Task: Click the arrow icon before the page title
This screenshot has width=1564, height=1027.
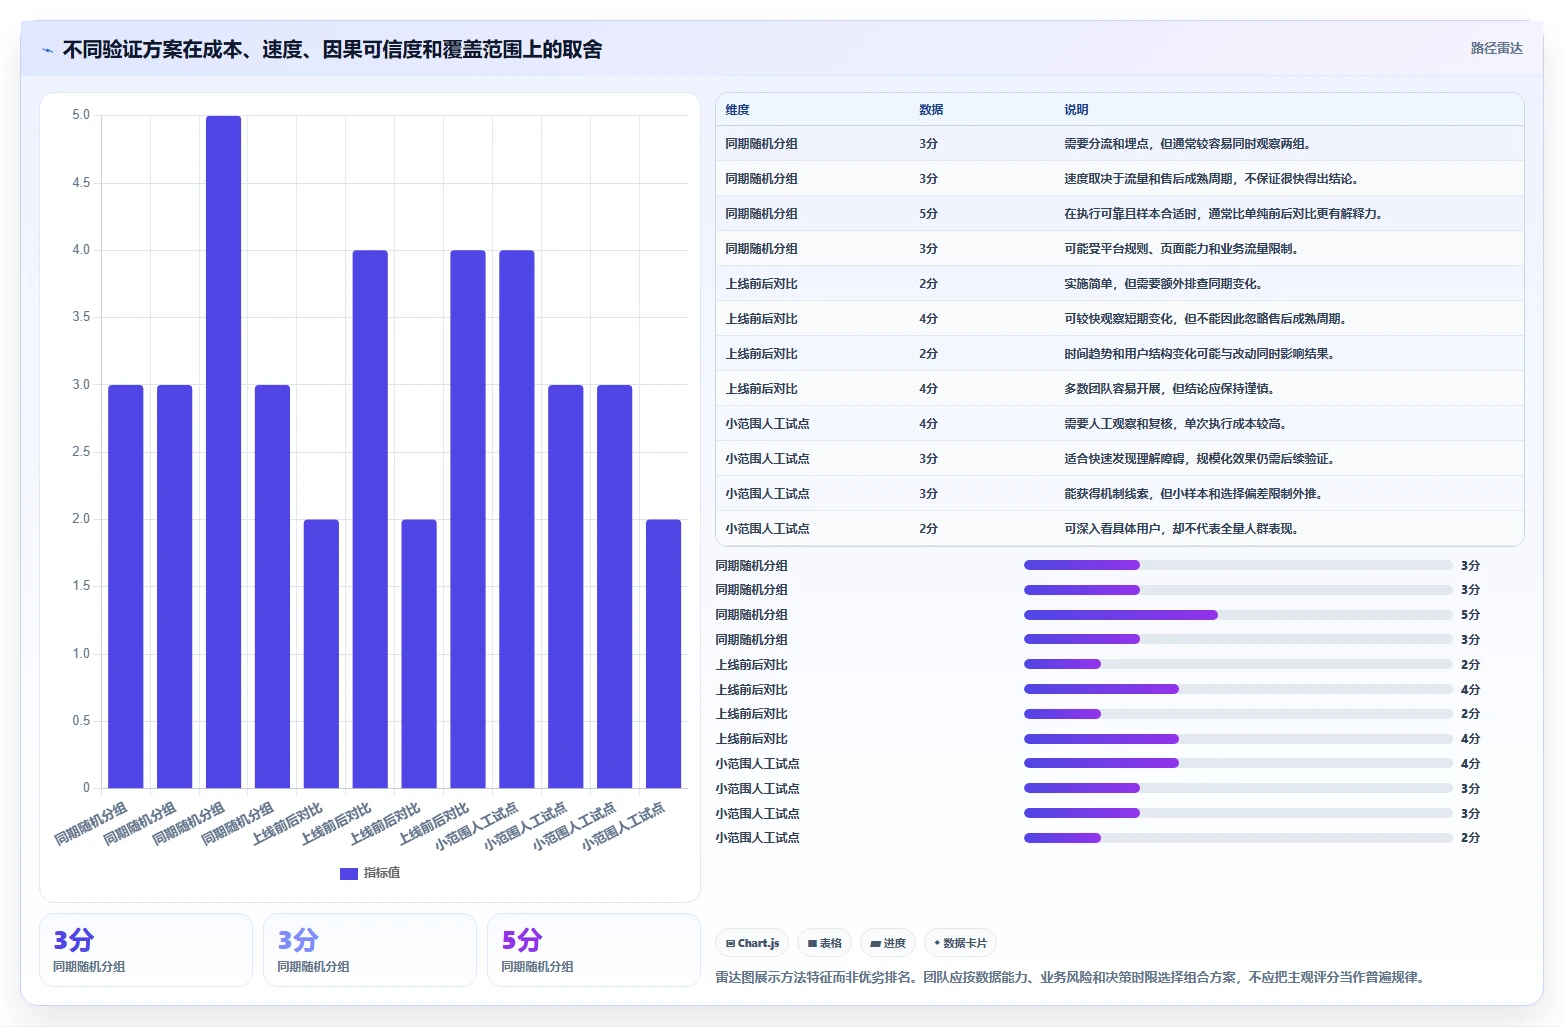Action: tap(47, 50)
